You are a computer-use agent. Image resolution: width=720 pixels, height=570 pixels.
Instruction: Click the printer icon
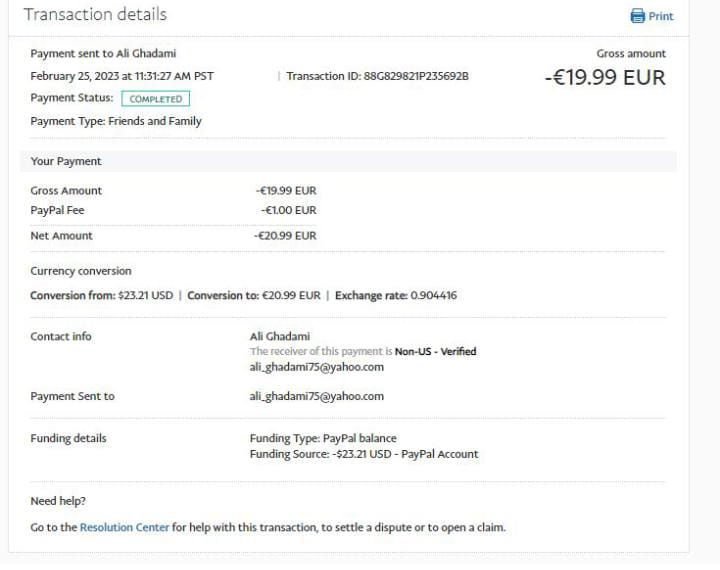(x=638, y=16)
